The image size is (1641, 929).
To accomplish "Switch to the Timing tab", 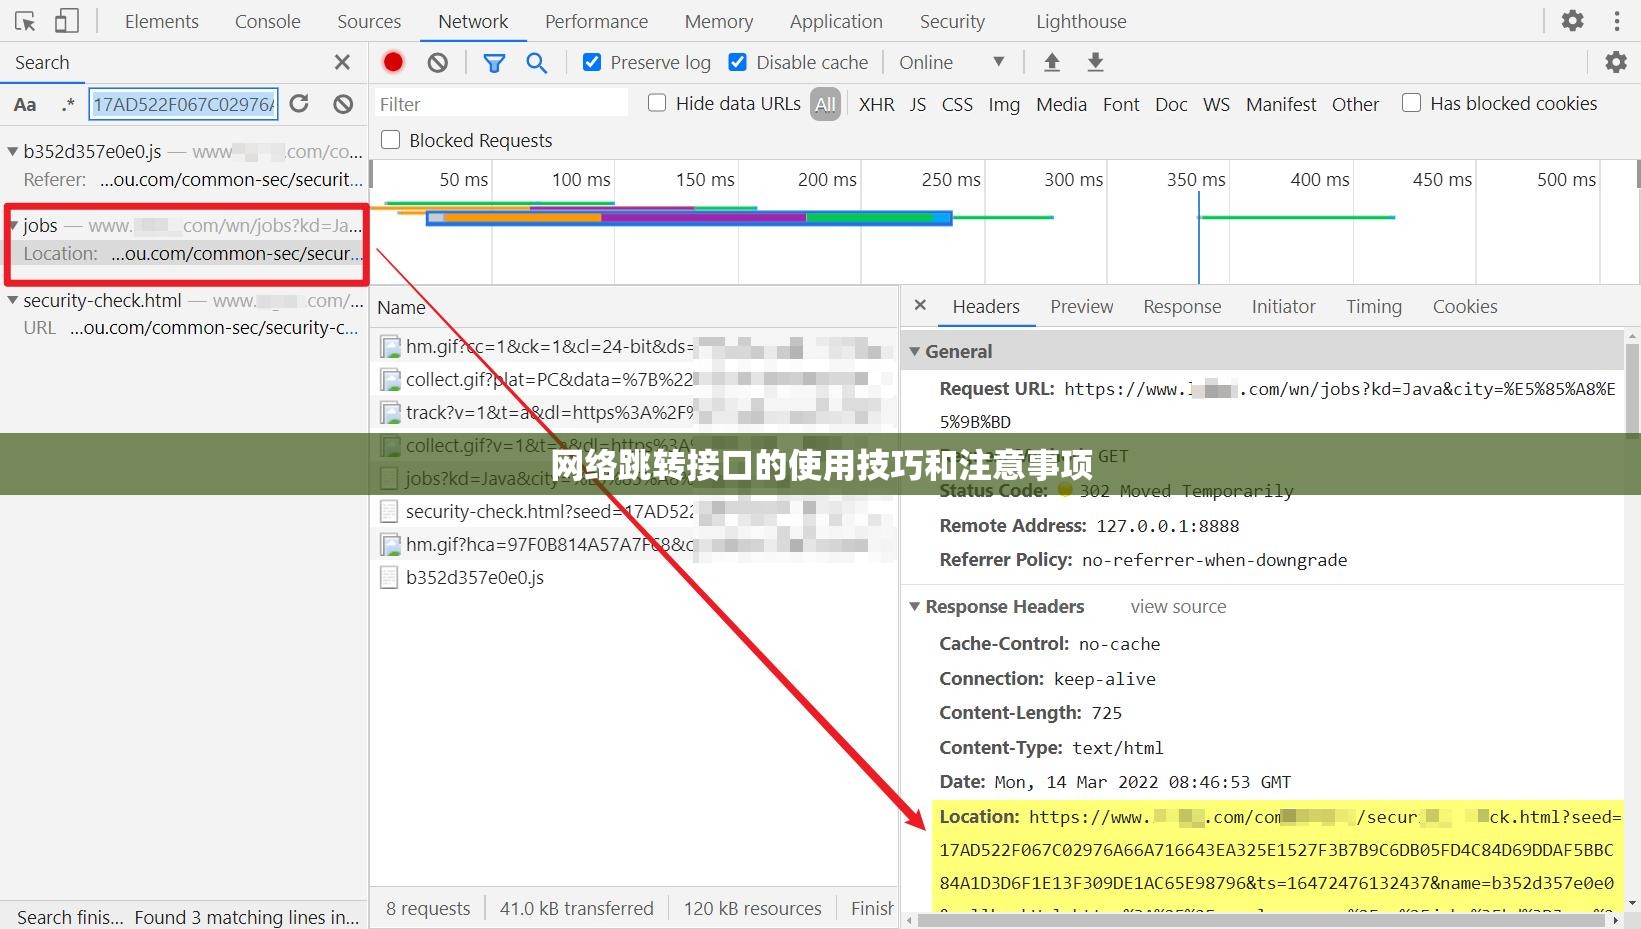I will 1373,306.
